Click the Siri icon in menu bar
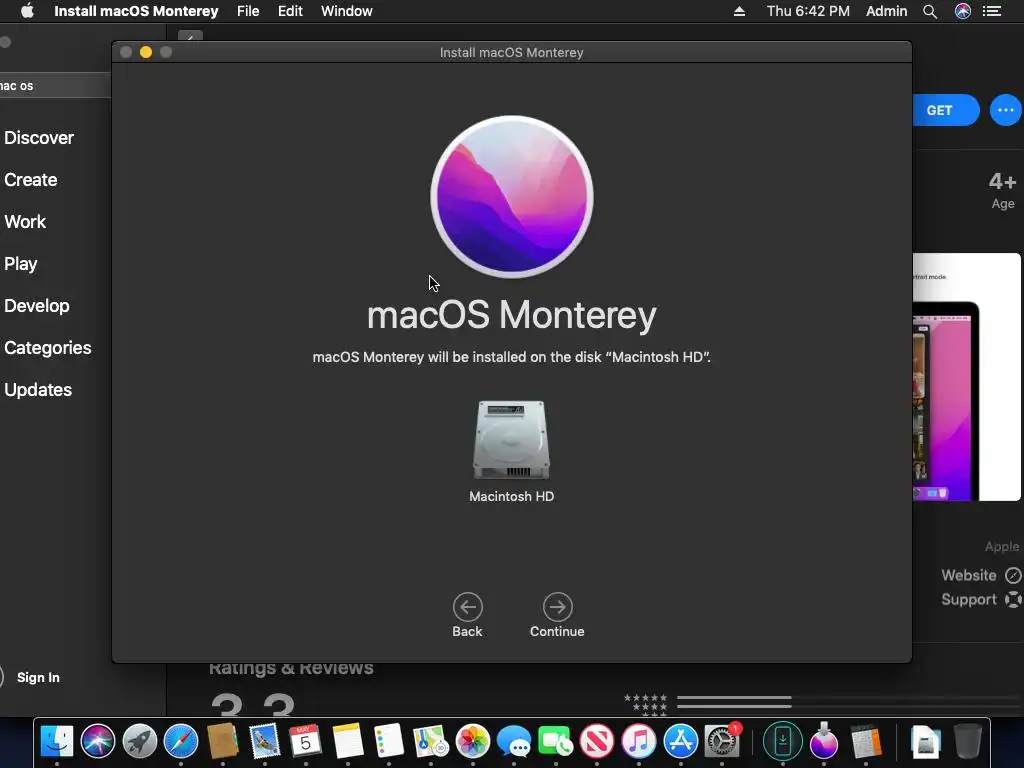The image size is (1024, 768). click(x=963, y=11)
